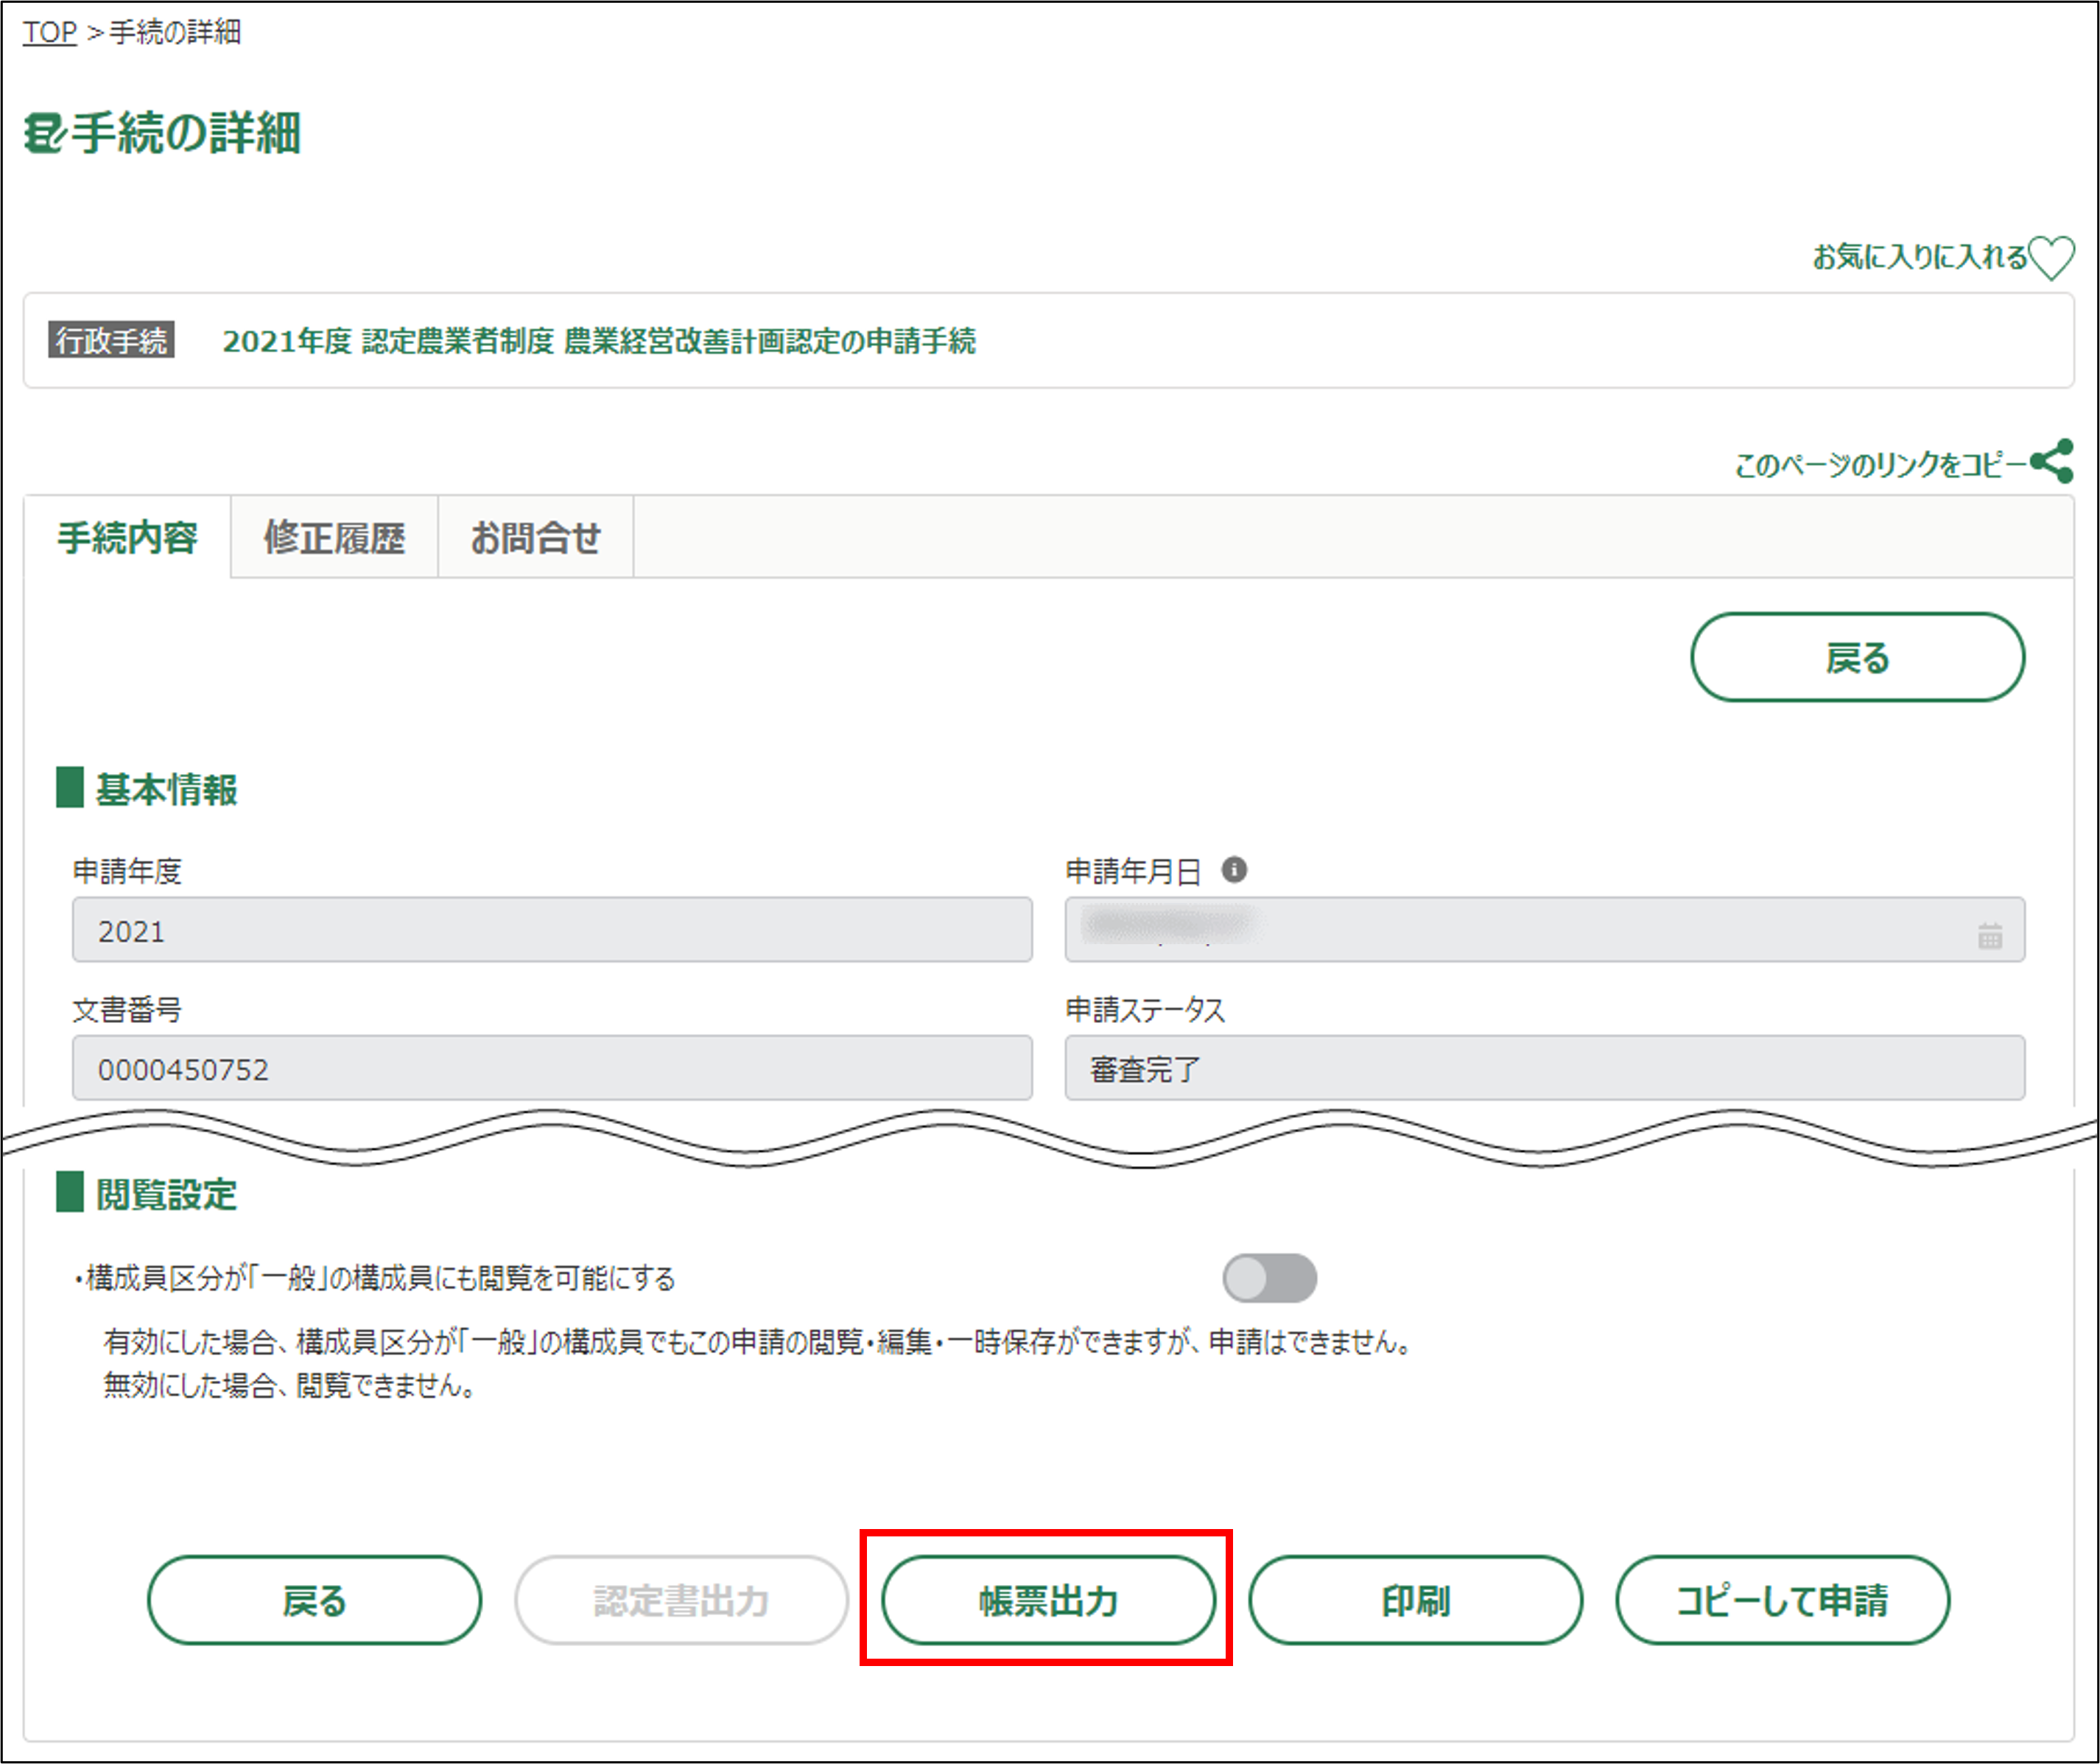Click the 印刷 button
Image resolution: width=2100 pixels, height=1764 pixels.
pyautogui.click(x=1414, y=1600)
